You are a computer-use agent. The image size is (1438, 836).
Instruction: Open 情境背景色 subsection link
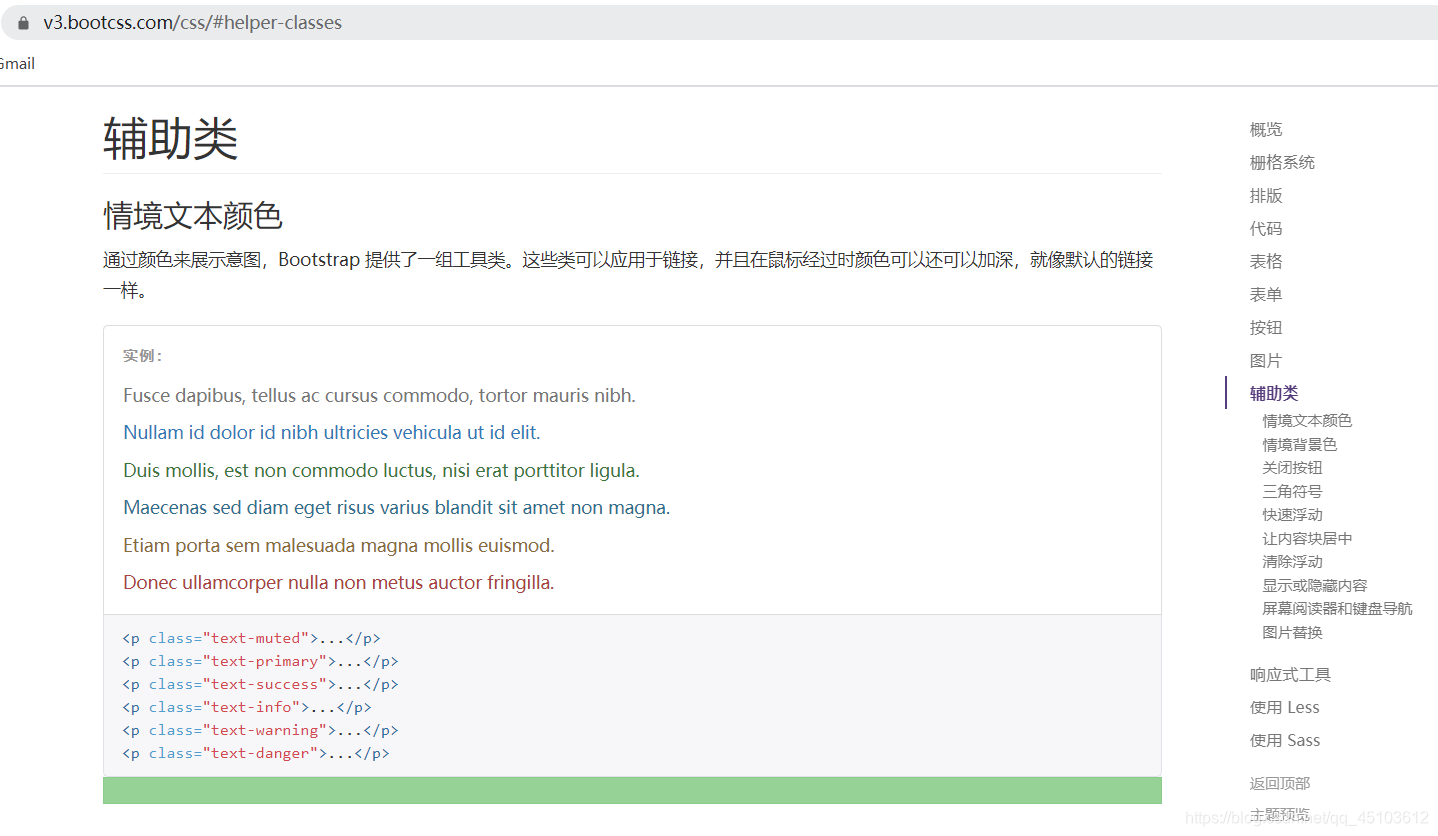click(1300, 444)
